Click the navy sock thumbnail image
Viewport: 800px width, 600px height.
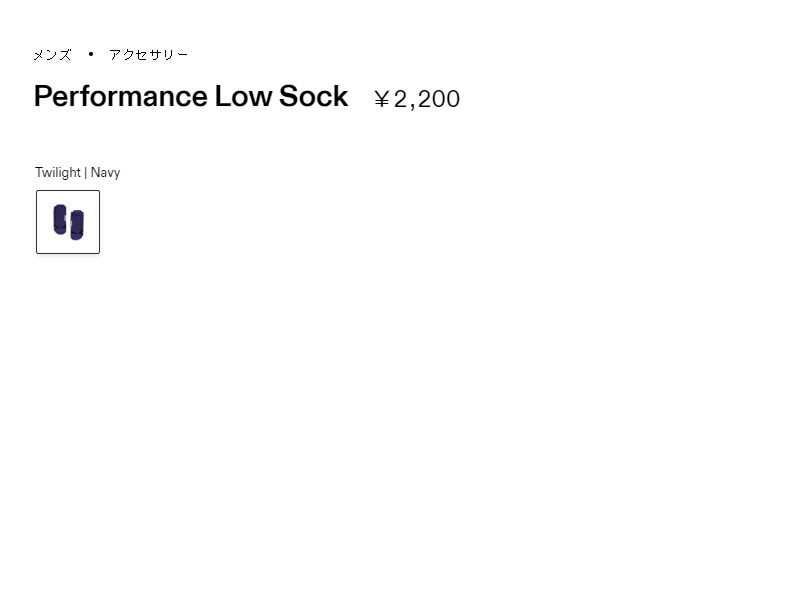point(68,222)
